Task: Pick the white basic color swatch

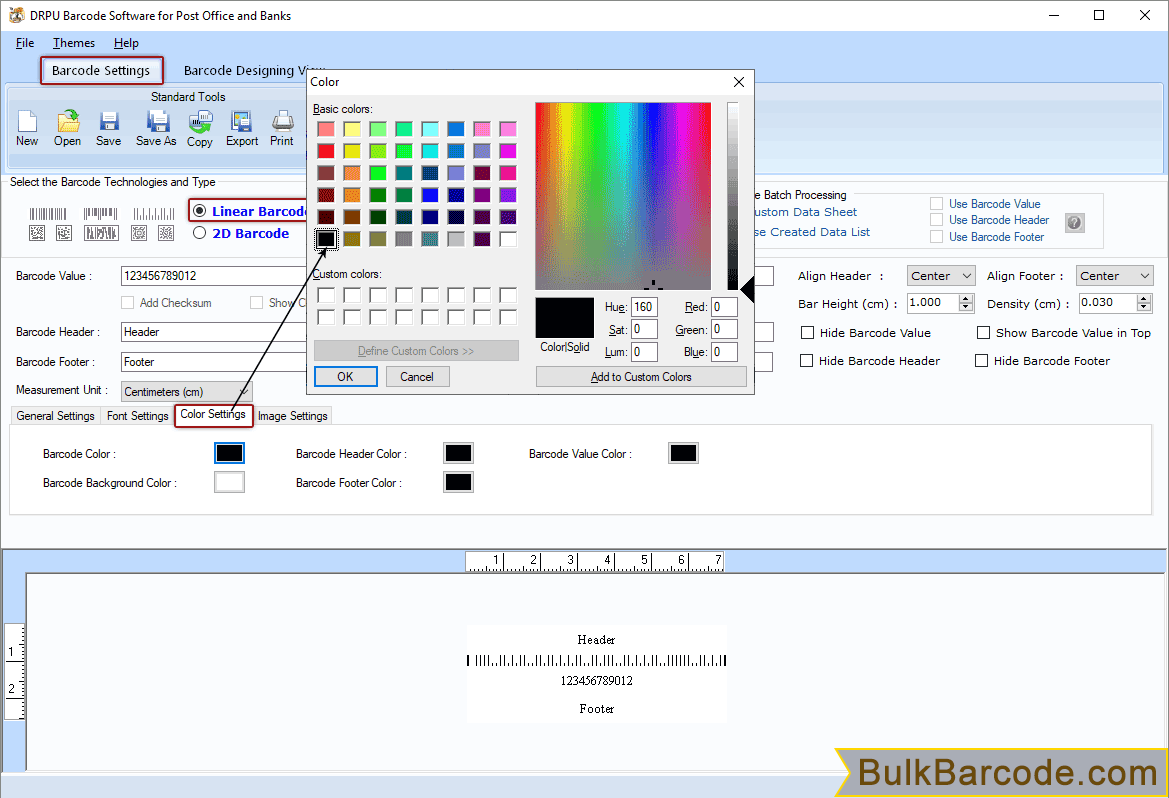Action: 508,239
